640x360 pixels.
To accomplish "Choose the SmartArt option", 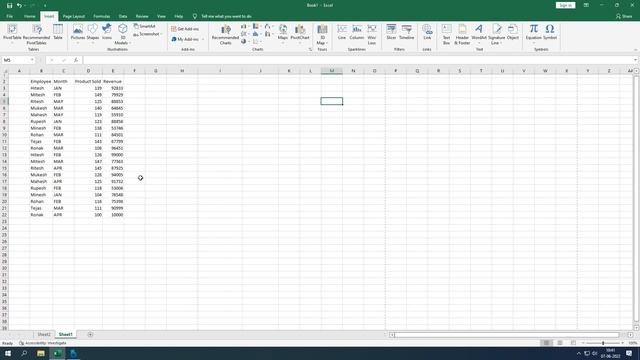I will tap(145, 26).
